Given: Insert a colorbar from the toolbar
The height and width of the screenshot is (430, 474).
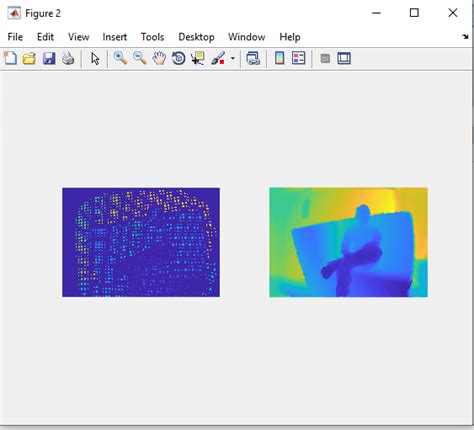Looking at the screenshot, I should [279, 58].
